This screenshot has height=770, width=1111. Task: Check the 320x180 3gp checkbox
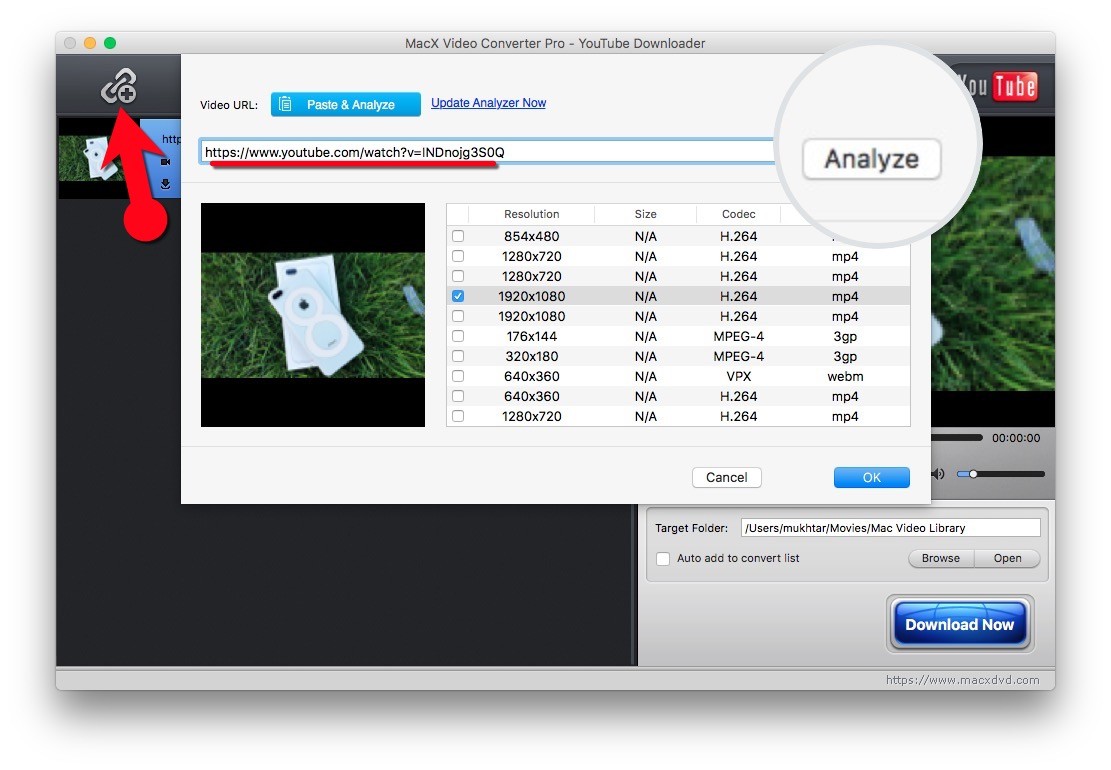point(458,356)
